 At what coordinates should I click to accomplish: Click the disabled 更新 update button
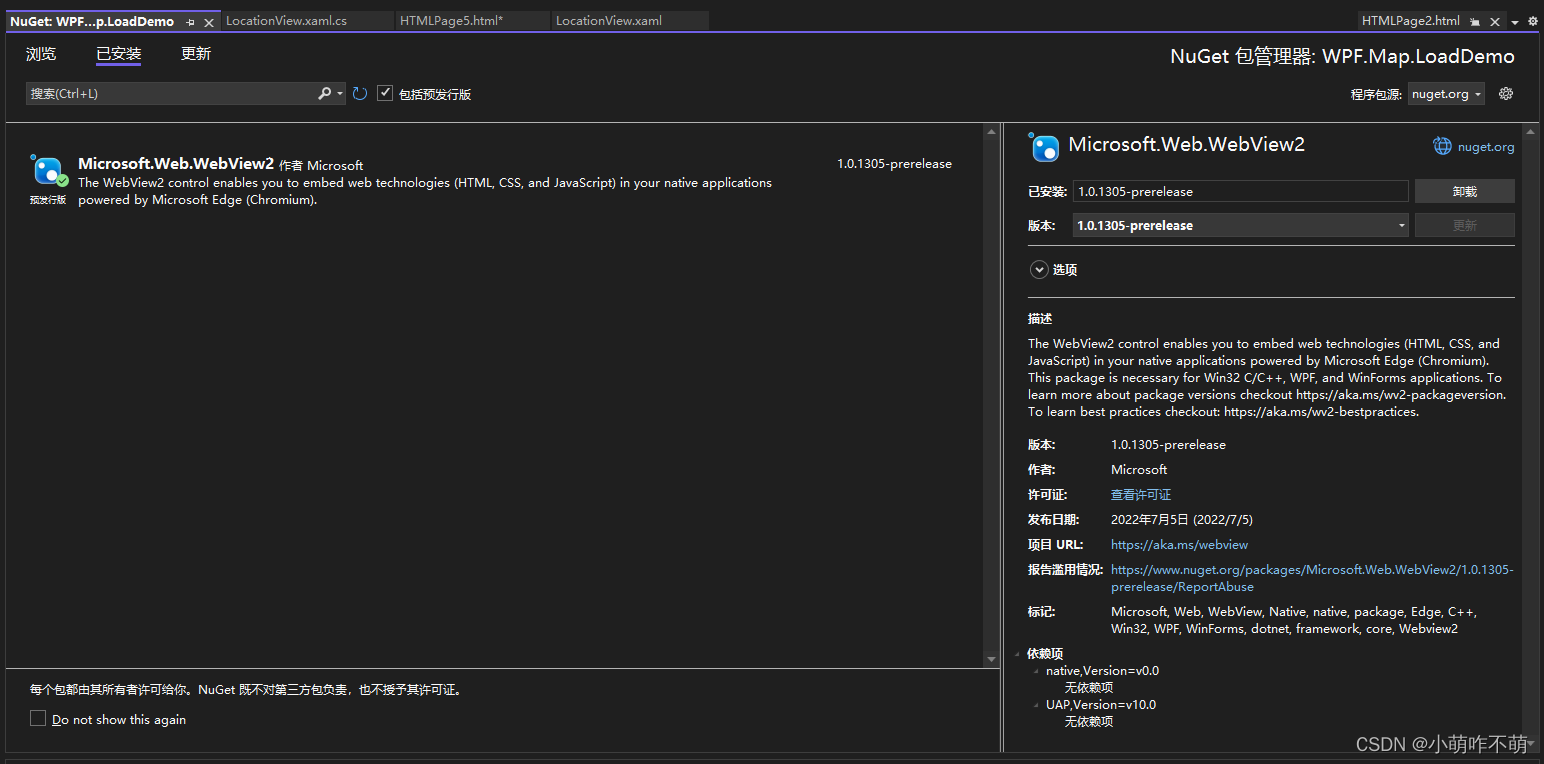1464,225
